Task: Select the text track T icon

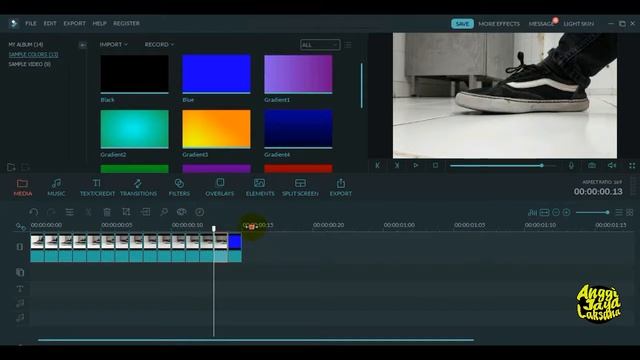Action: click(20, 289)
